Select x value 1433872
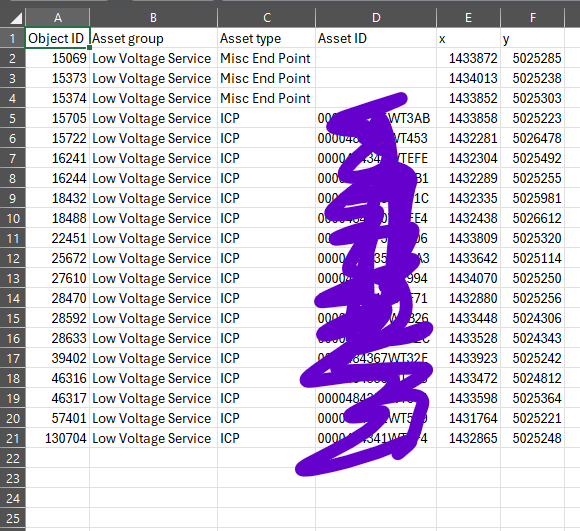The width and height of the screenshot is (580, 531). [468, 58]
